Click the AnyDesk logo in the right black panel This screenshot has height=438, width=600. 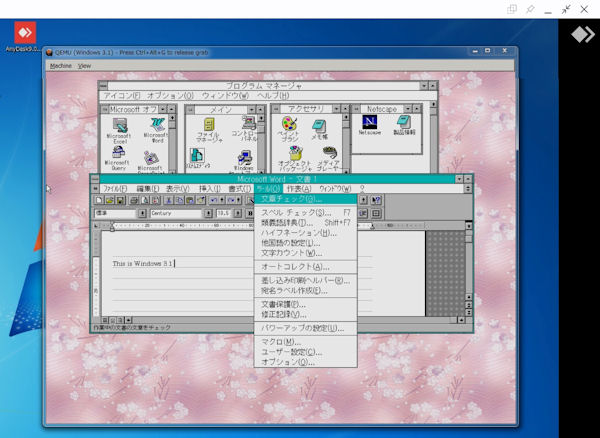click(x=583, y=34)
